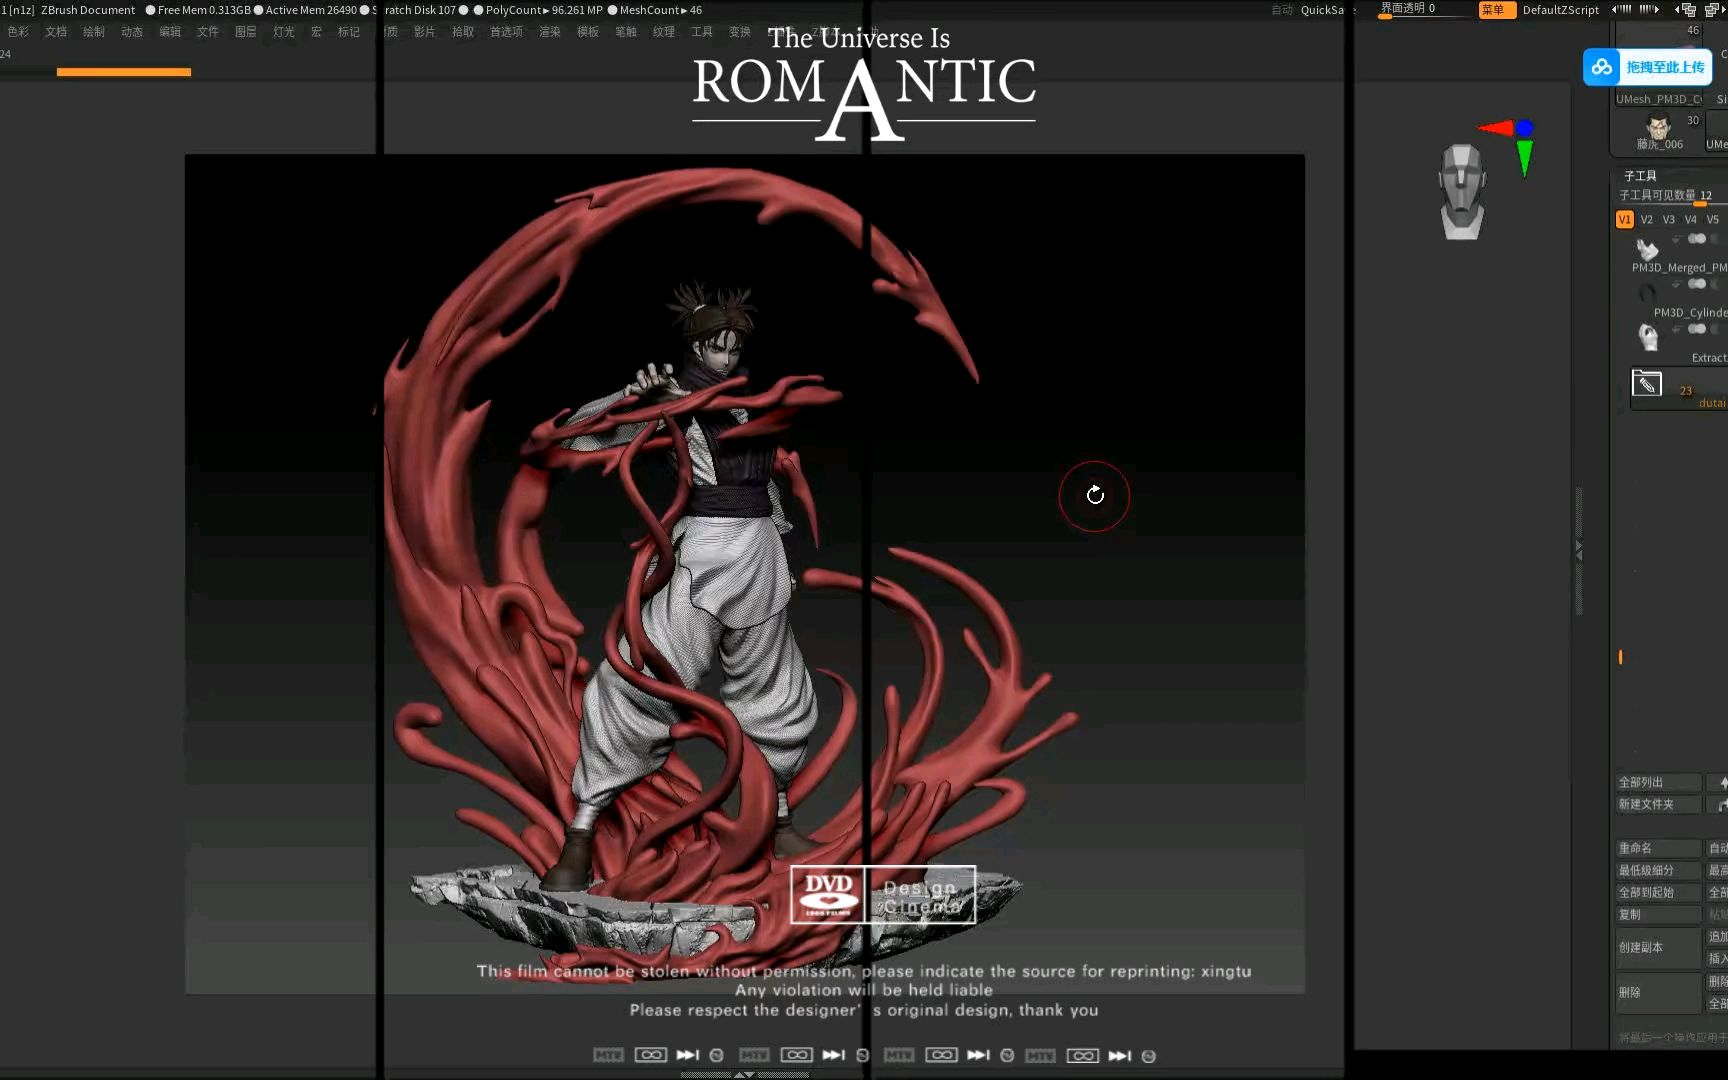This screenshot has height=1080, width=1728.
Task: Toggle boolean mode circles on PM3D_Merged row
Action: (x=1697, y=239)
